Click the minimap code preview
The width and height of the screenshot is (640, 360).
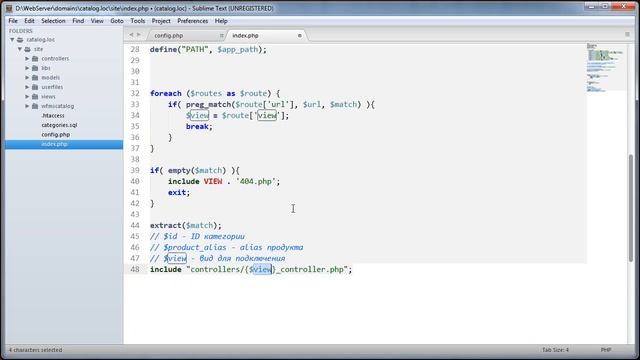(x=607, y=67)
